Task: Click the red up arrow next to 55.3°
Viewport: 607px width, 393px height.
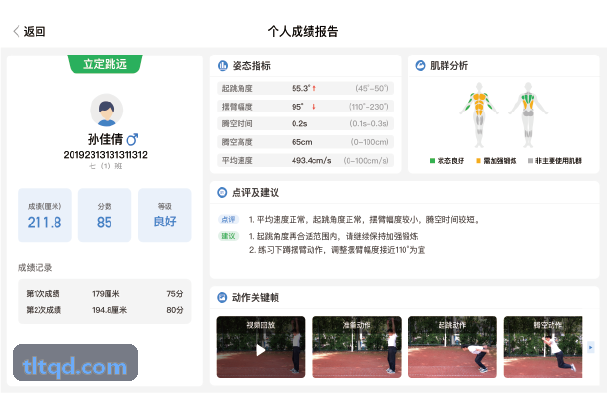Action: click(314, 88)
